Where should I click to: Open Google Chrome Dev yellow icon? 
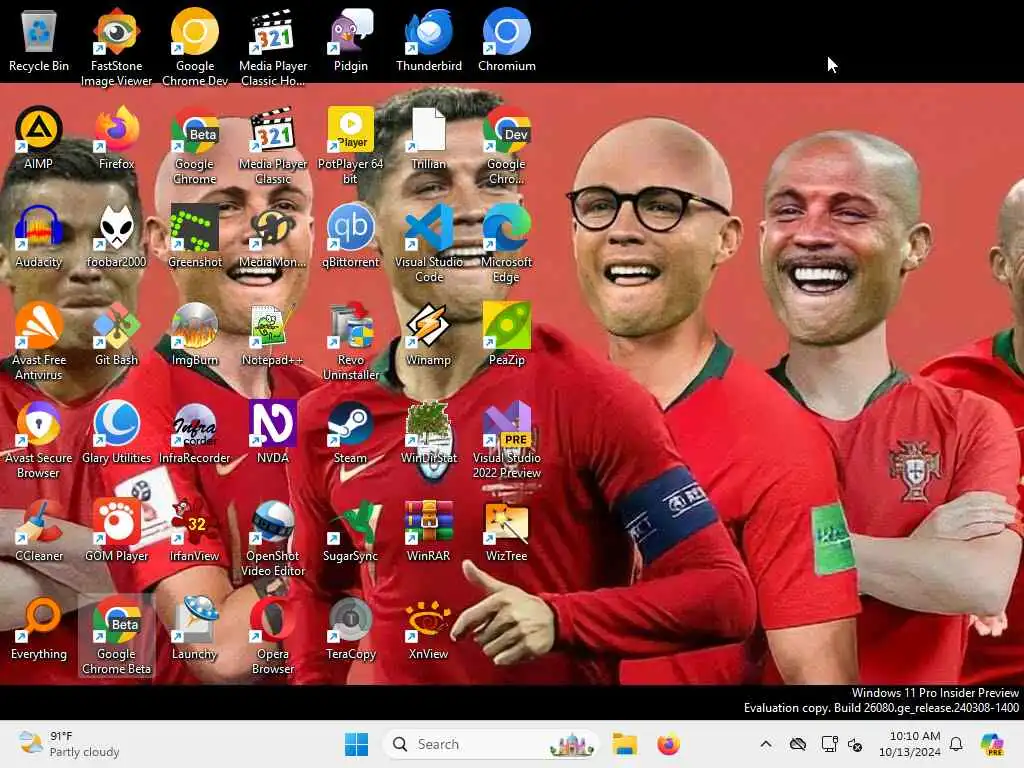click(195, 47)
